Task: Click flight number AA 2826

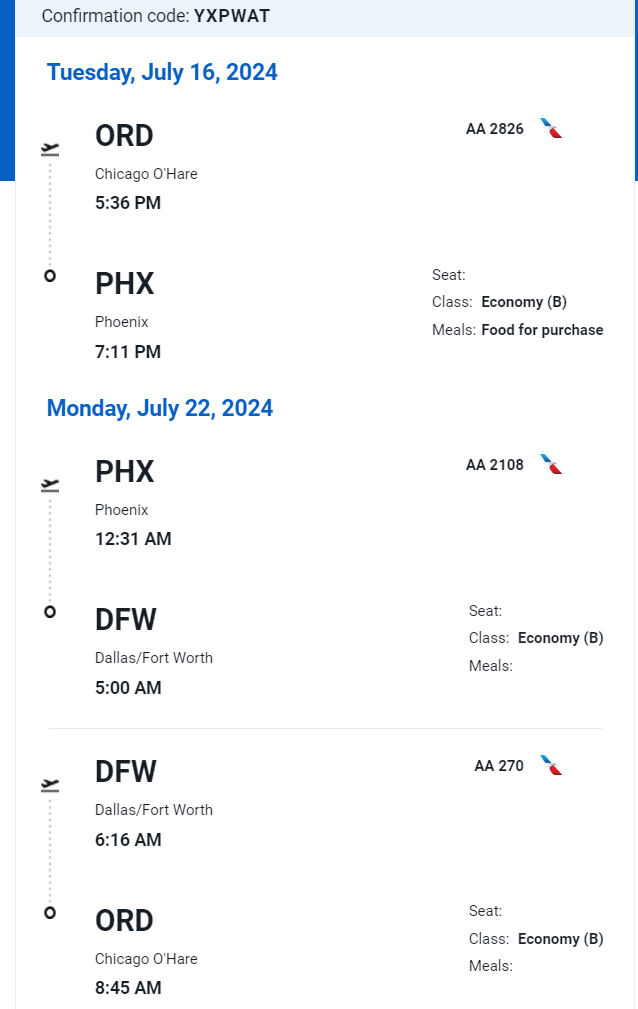Action: [x=494, y=129]
